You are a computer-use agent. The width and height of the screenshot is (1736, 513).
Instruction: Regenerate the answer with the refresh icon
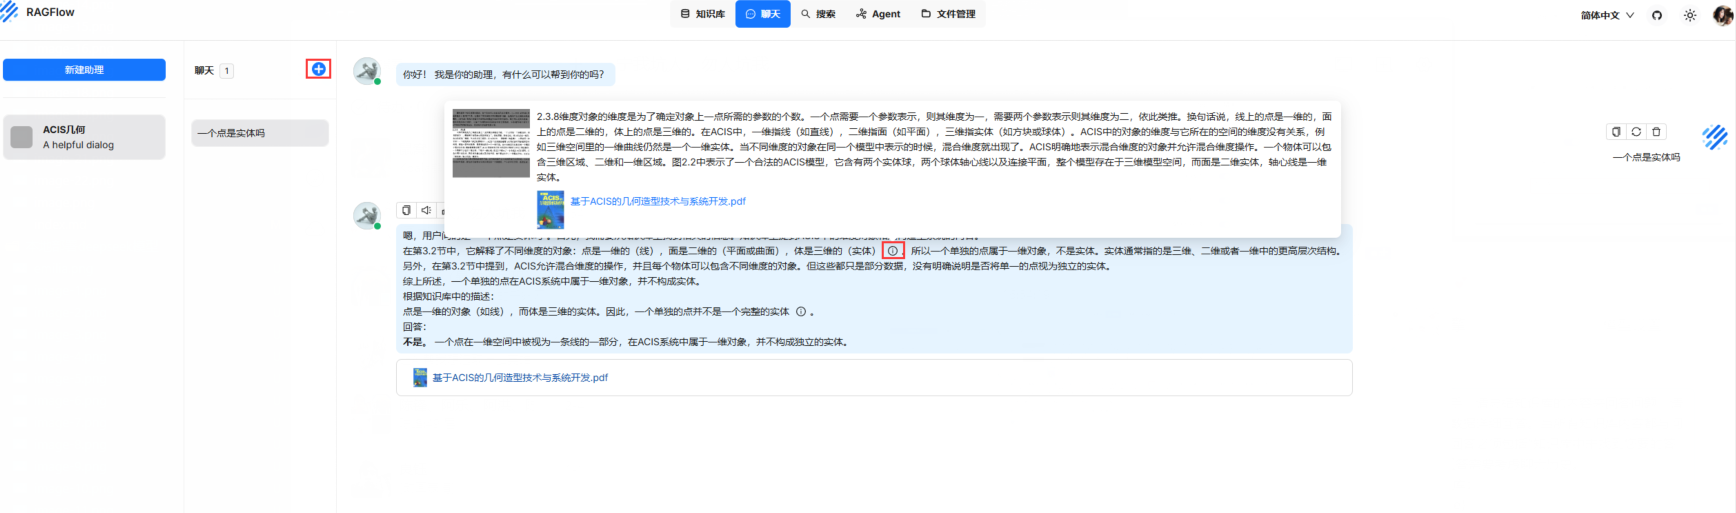click(1636, 132)
